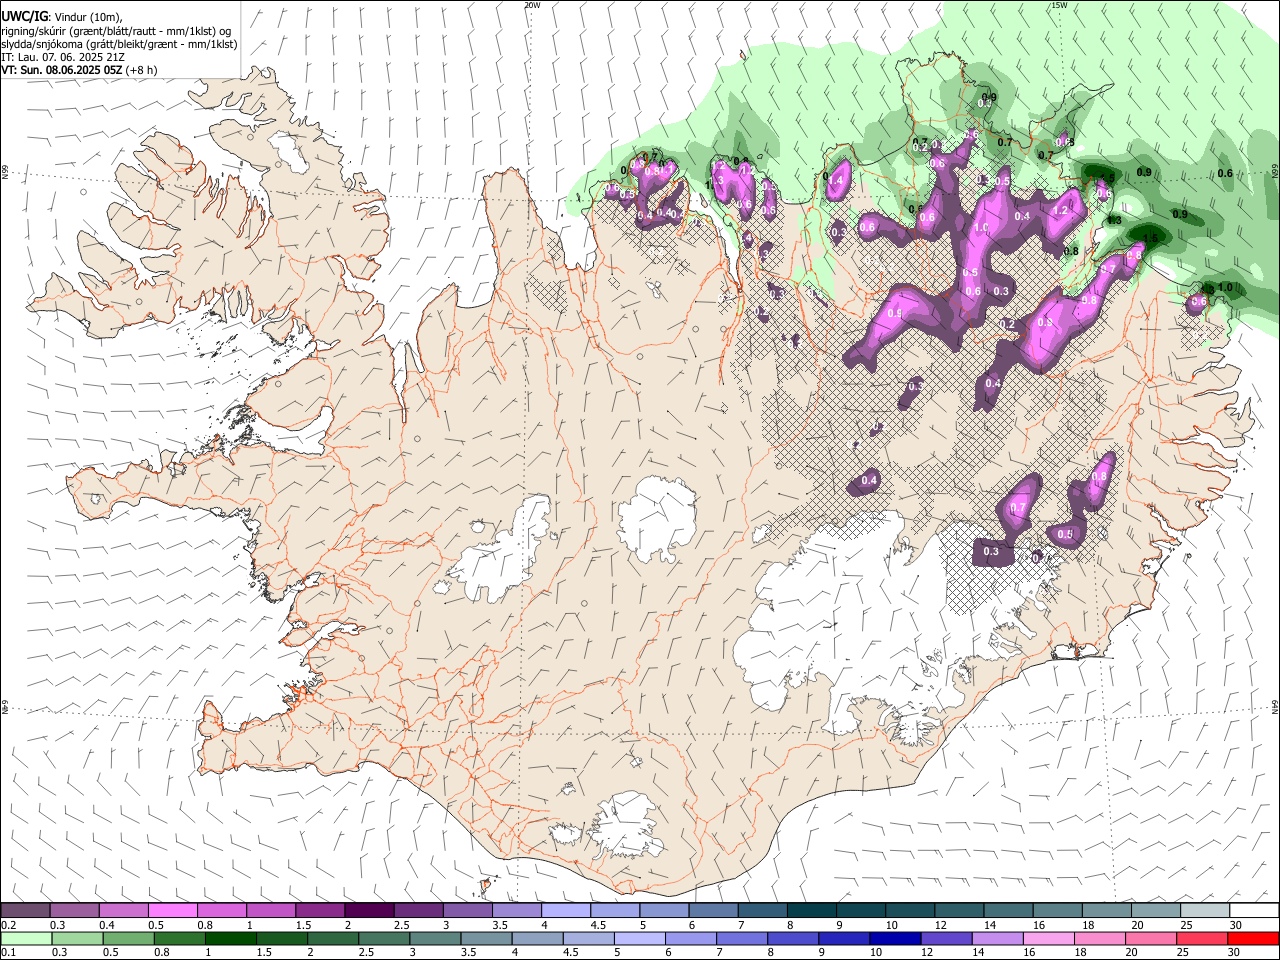This screenshot has height=960, width=1280.
Task: Click the '30' label in the snow legend row
Action: [1236, 925]
